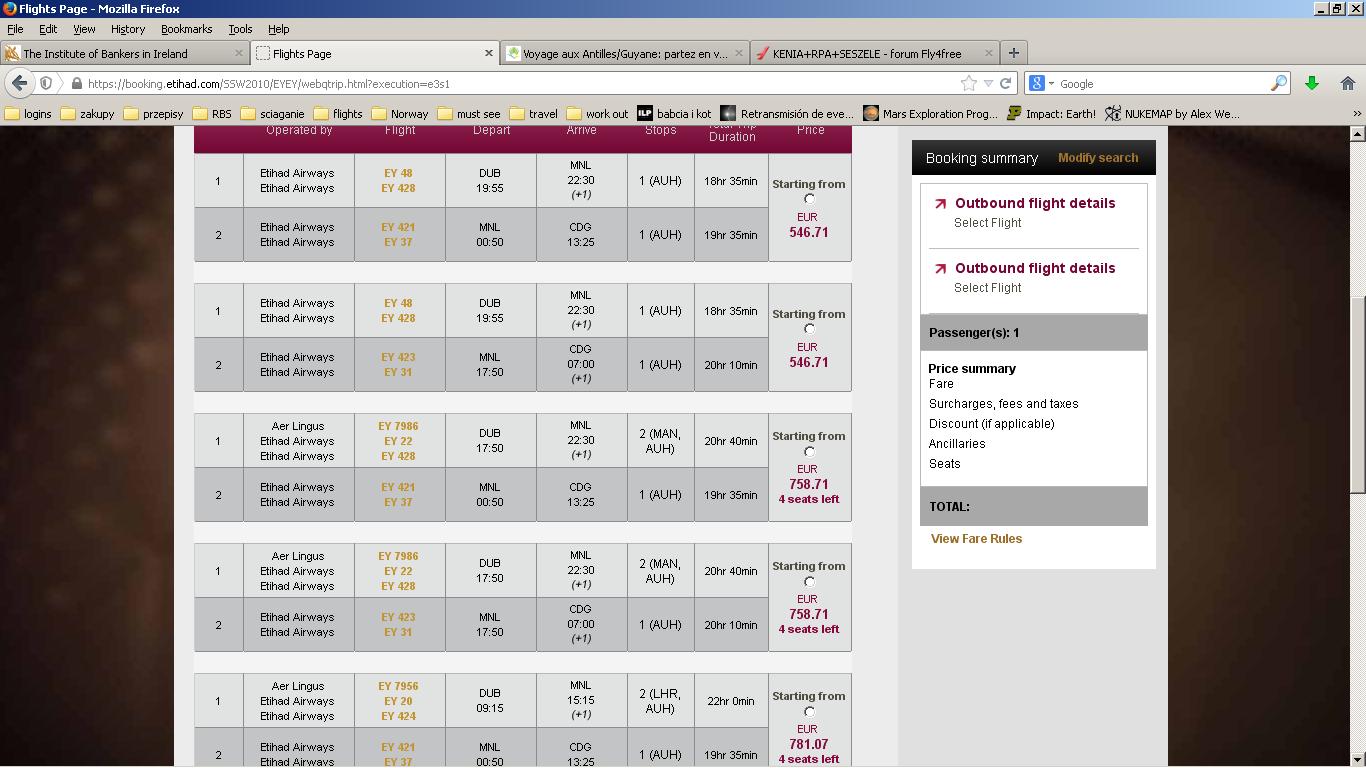Screen dimensions: 1366x768
Task: Open a new tab with plus button
Action: pos(1013,53)
